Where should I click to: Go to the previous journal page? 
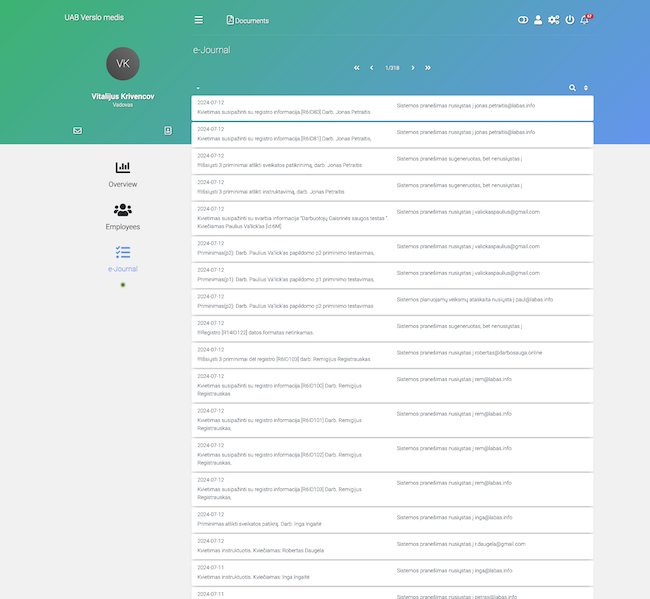point(371,68)
